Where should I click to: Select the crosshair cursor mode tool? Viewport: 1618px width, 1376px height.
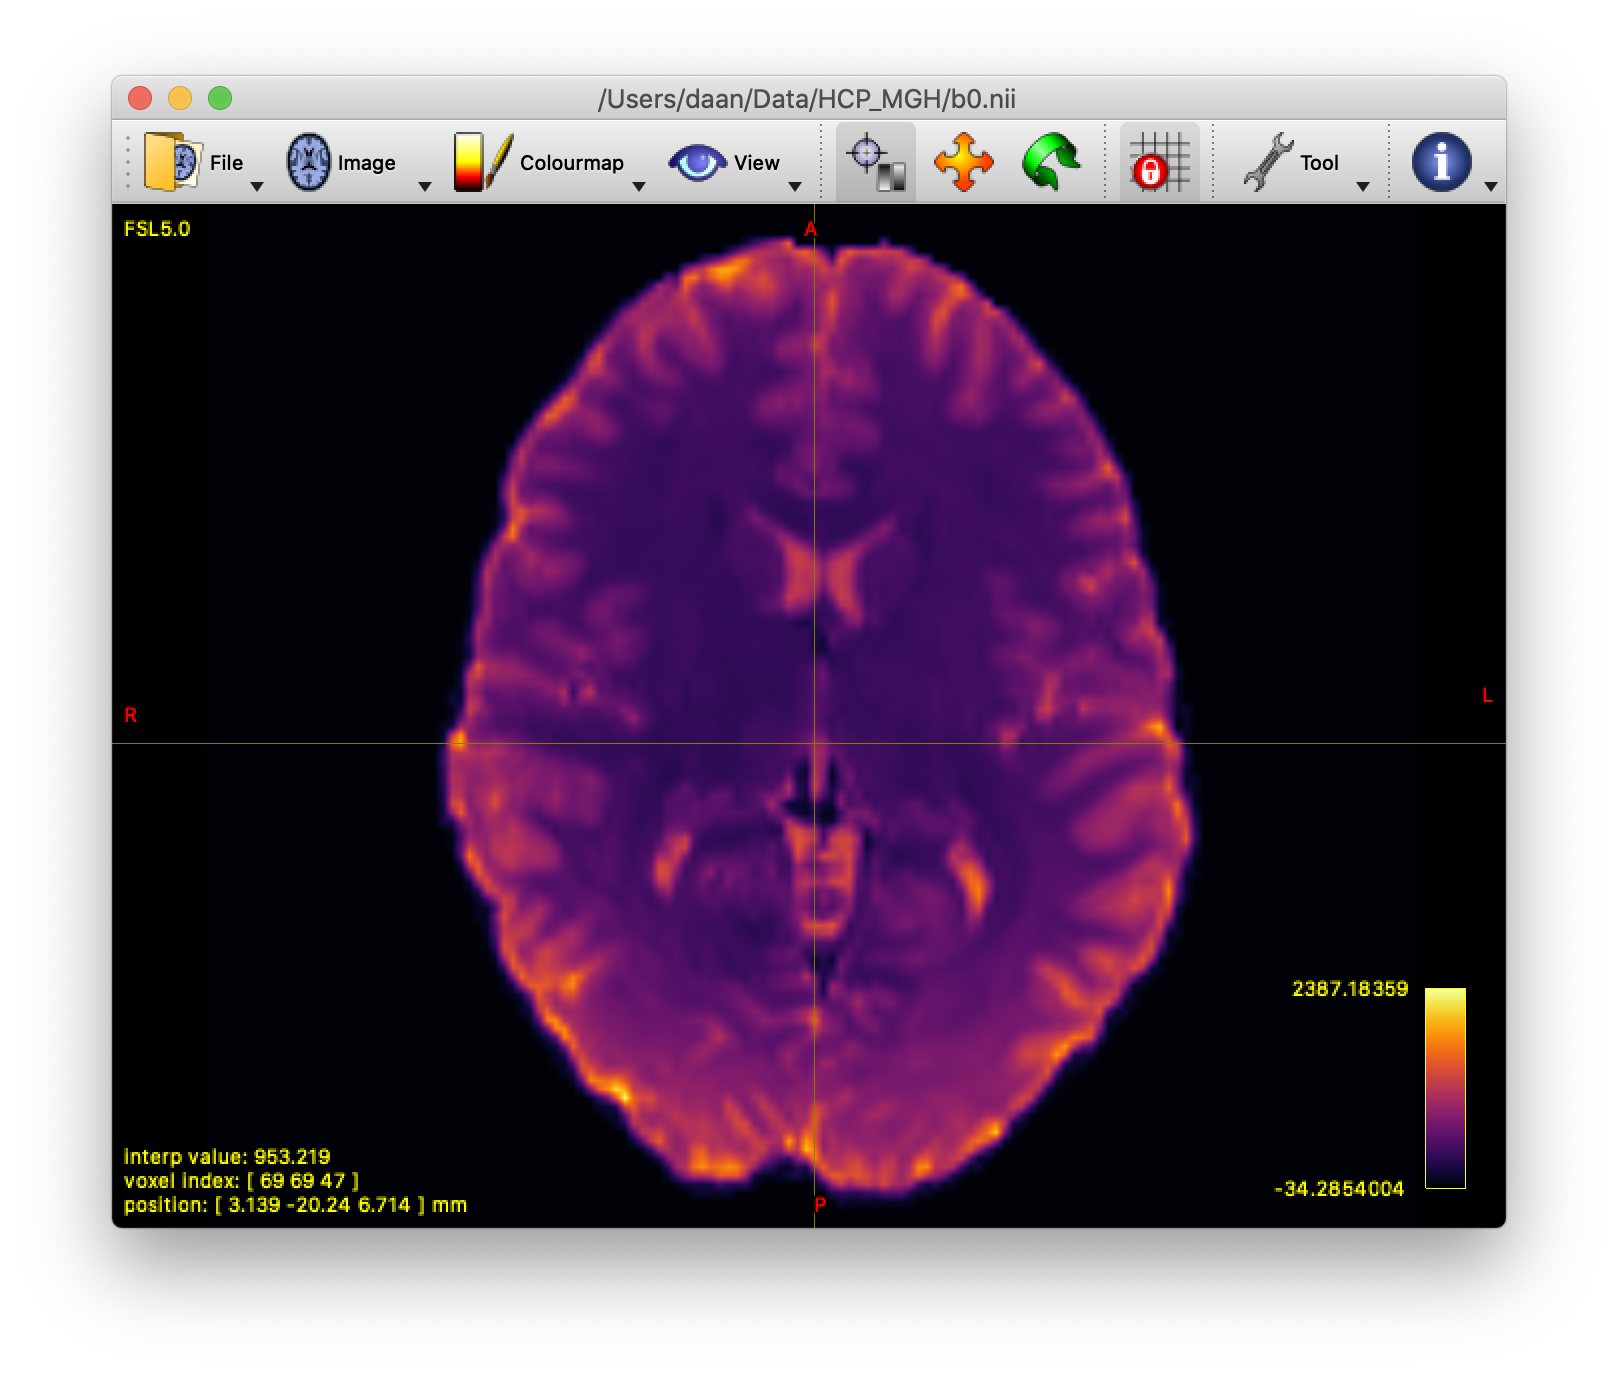coord(875,161)
